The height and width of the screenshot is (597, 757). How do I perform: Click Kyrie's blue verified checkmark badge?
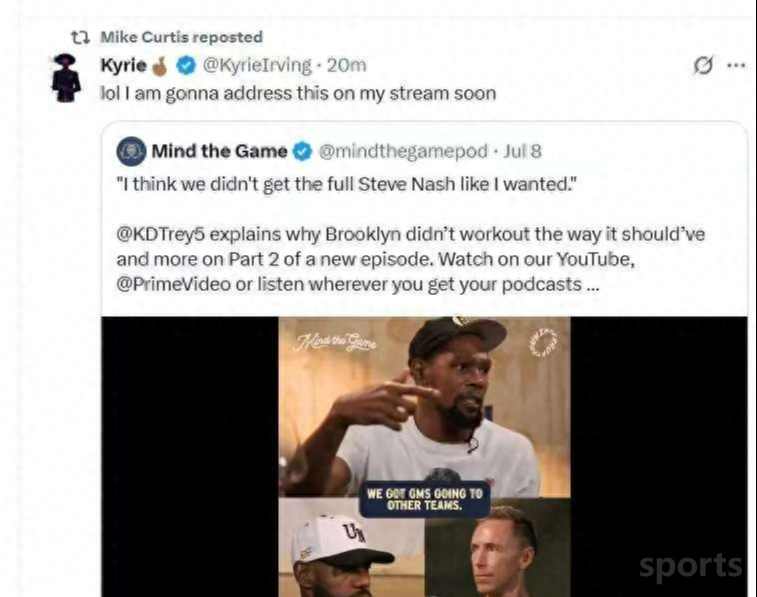(186, 65)
